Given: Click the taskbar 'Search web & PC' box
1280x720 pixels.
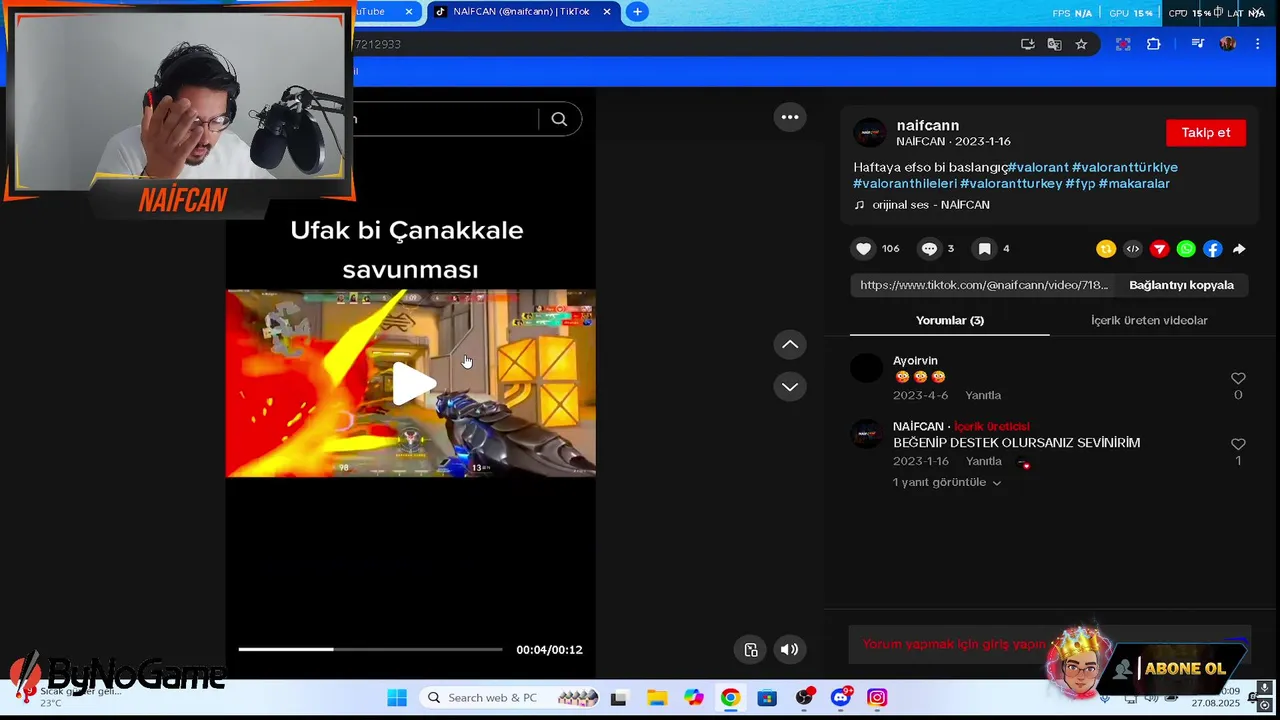Looking at the screenshot, I should click(x=509, y=697).
